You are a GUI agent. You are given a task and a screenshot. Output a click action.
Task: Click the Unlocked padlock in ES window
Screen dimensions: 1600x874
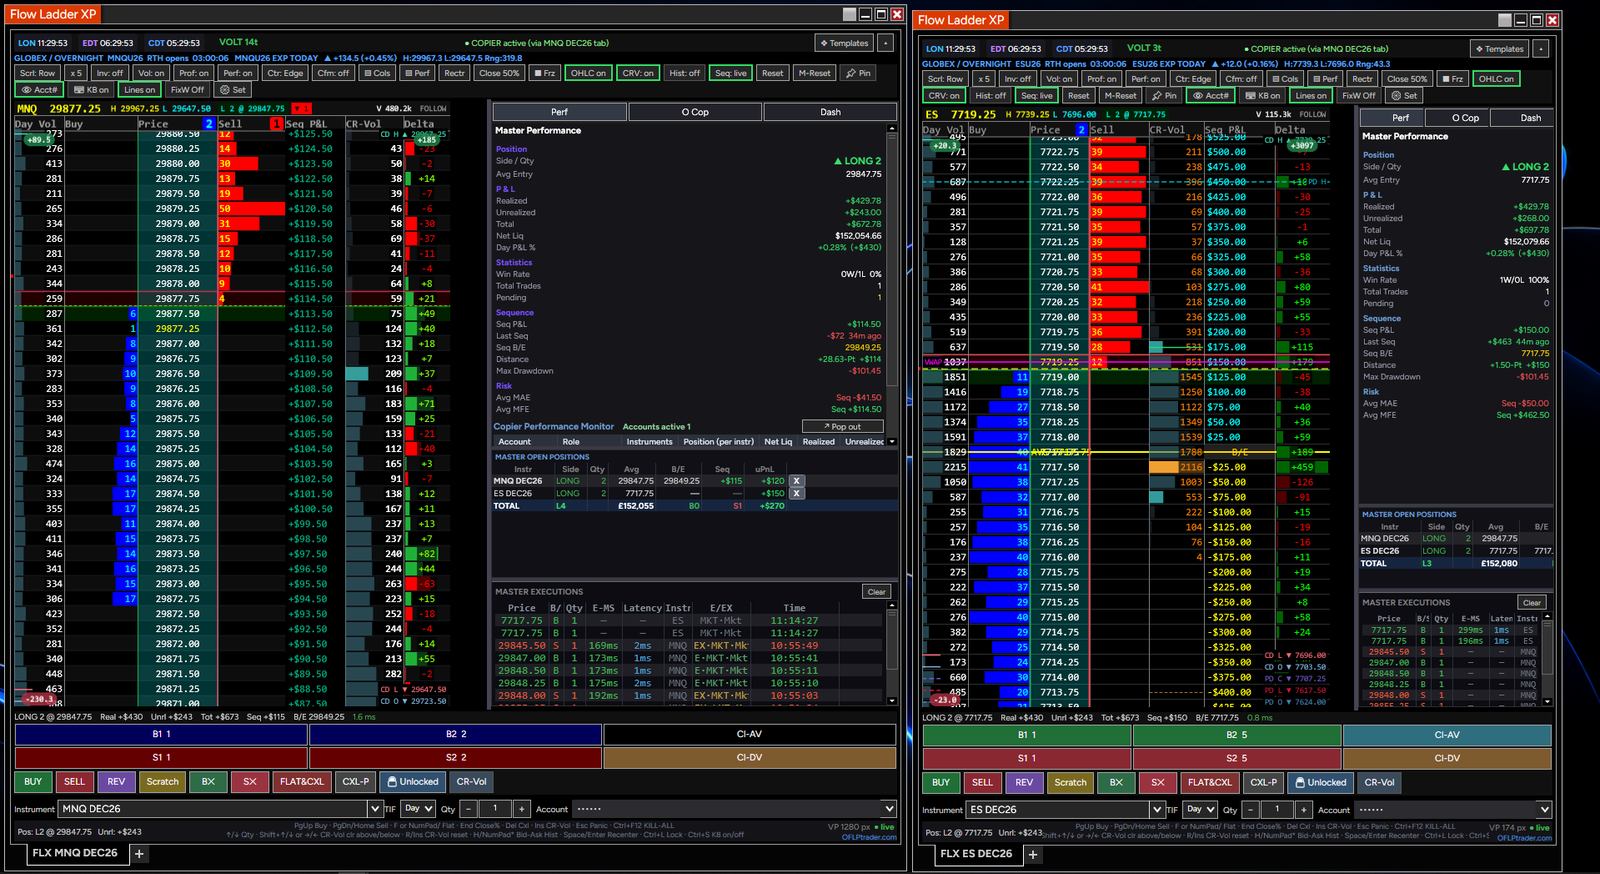click(x=1321, y=782)
